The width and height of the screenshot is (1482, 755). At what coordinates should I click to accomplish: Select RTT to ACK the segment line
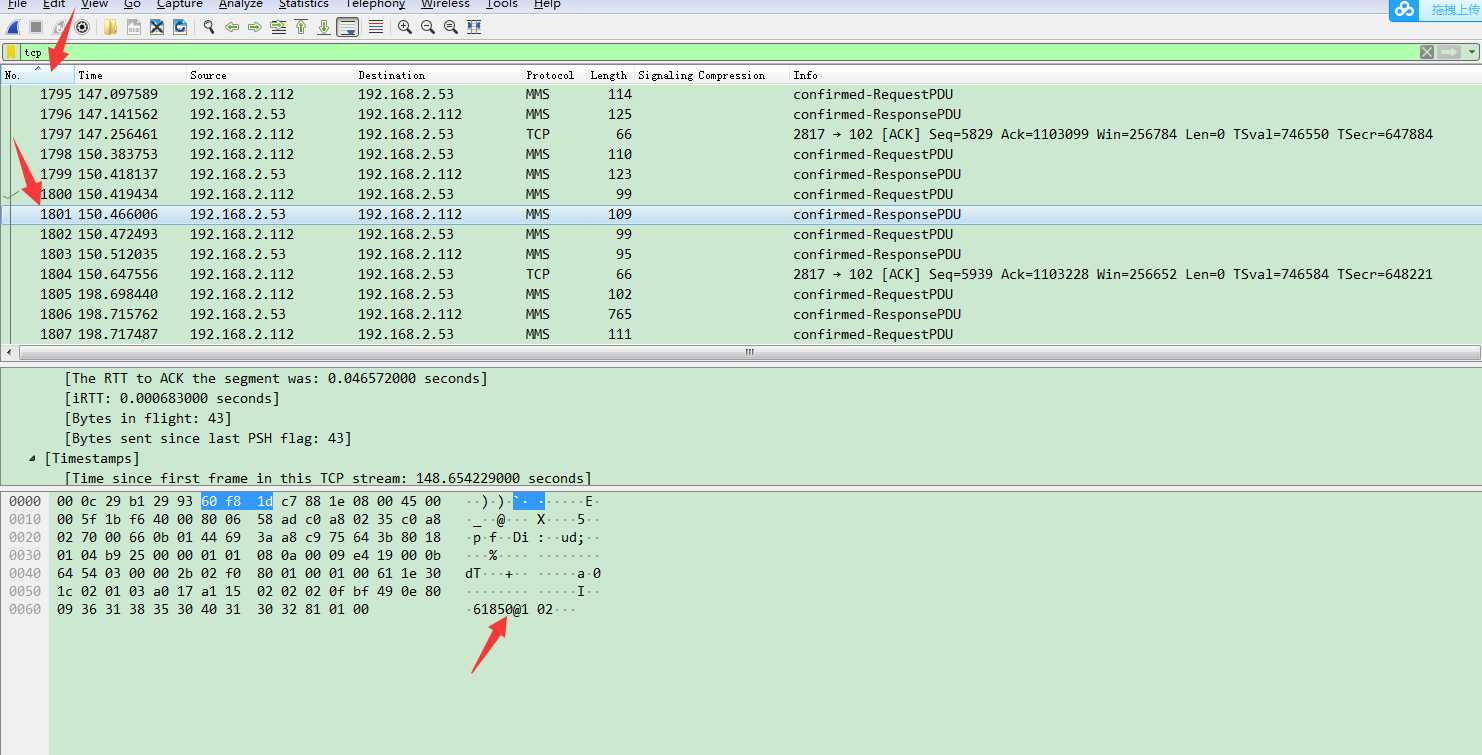click(276, 378)
